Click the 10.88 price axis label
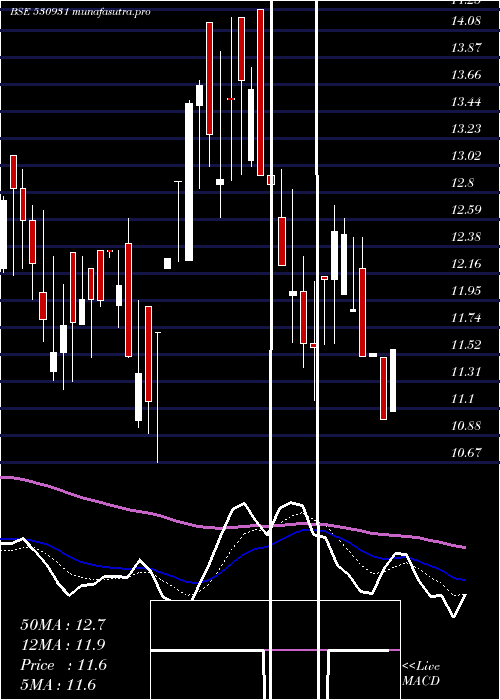500x700 pixels. point(467,426)
